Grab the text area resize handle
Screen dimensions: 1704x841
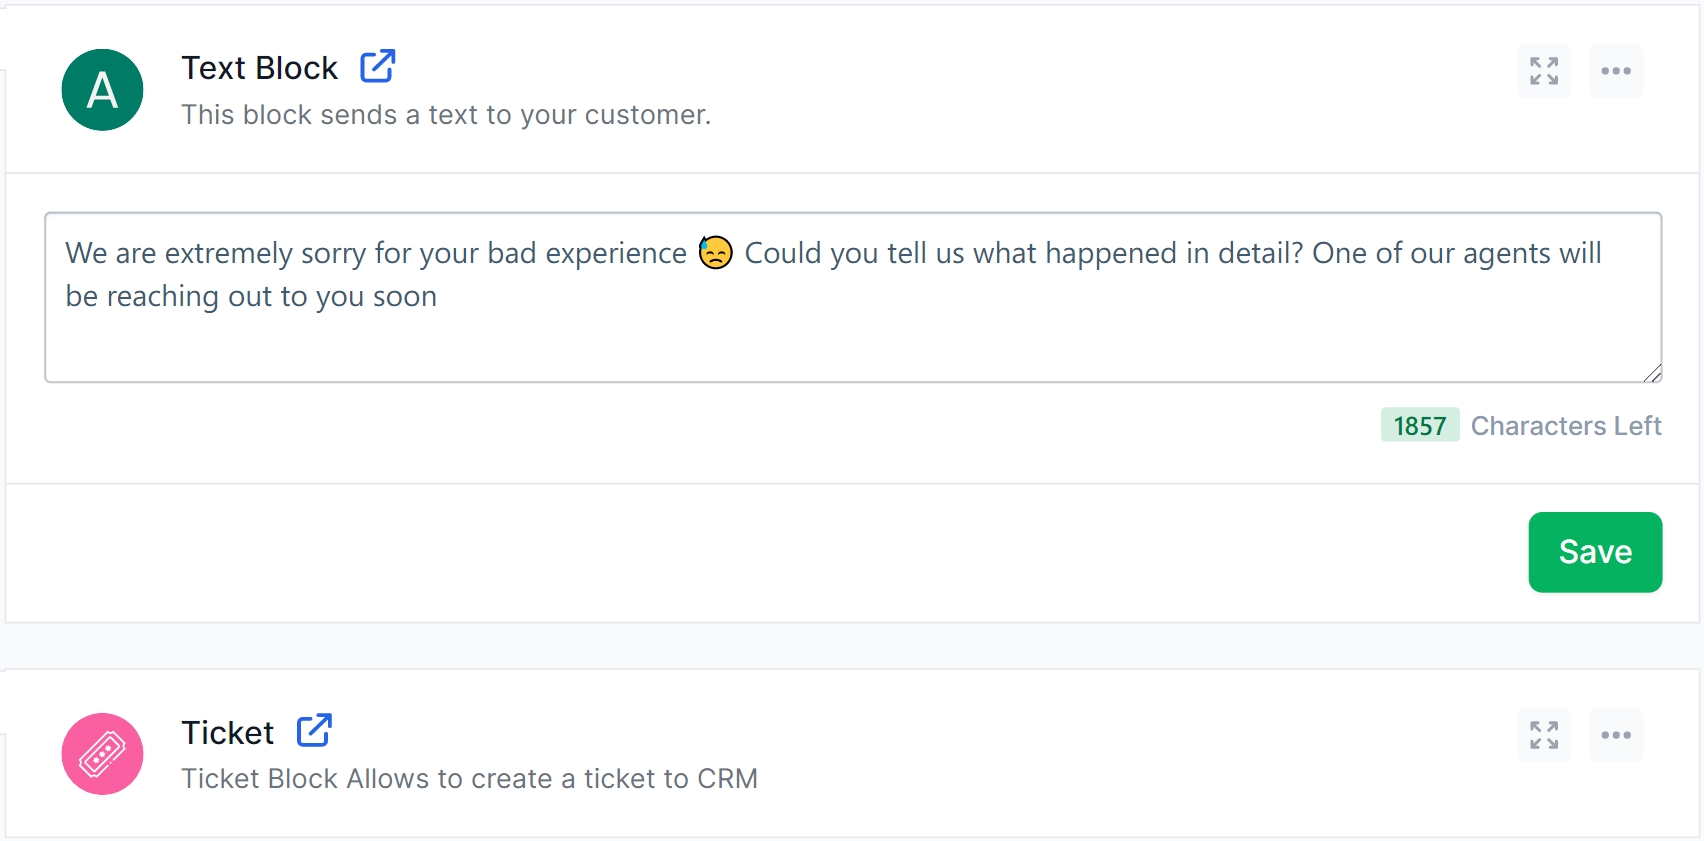[1653, 373]
